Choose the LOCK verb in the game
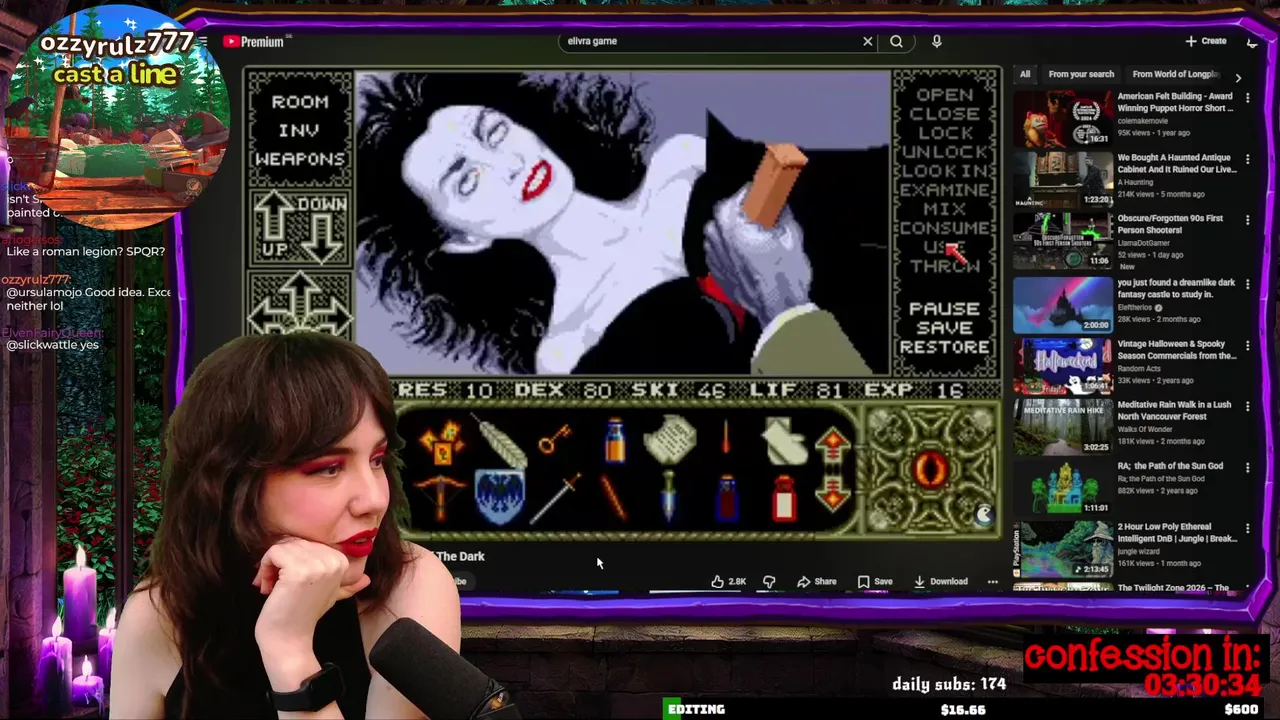The width and height of the screenshot is (1280, 720). click(944, 133)
